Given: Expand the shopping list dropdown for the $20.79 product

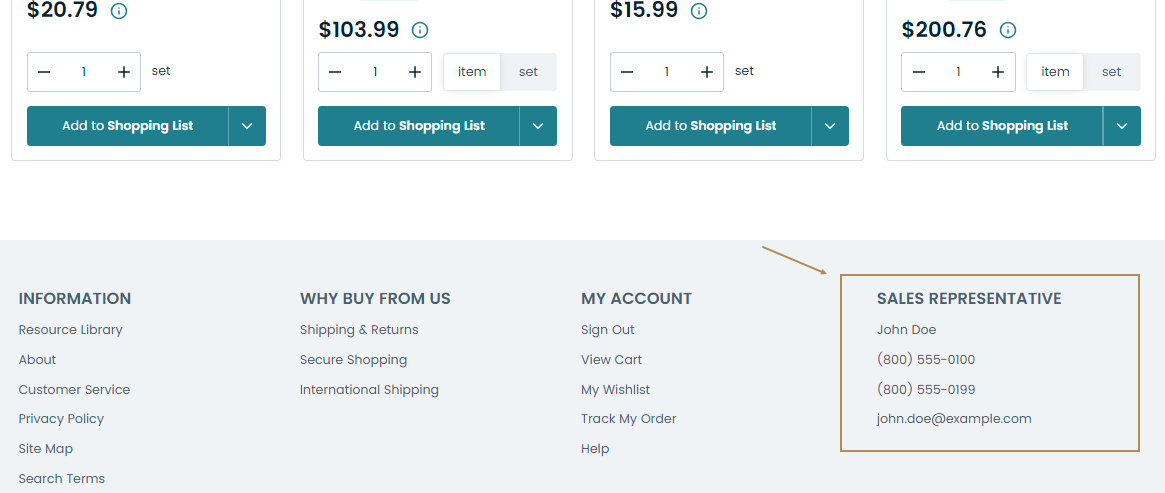Looking at the screenshot, I should (247, 126).
